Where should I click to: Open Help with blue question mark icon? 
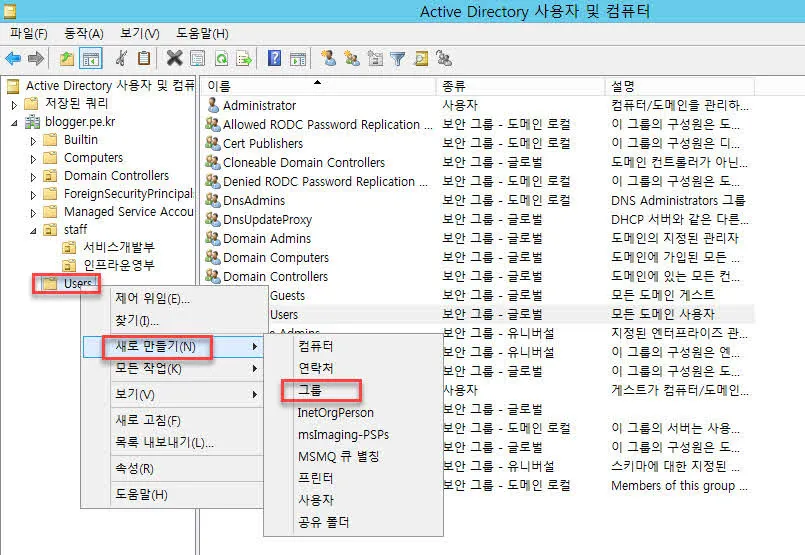coord(273,59)
